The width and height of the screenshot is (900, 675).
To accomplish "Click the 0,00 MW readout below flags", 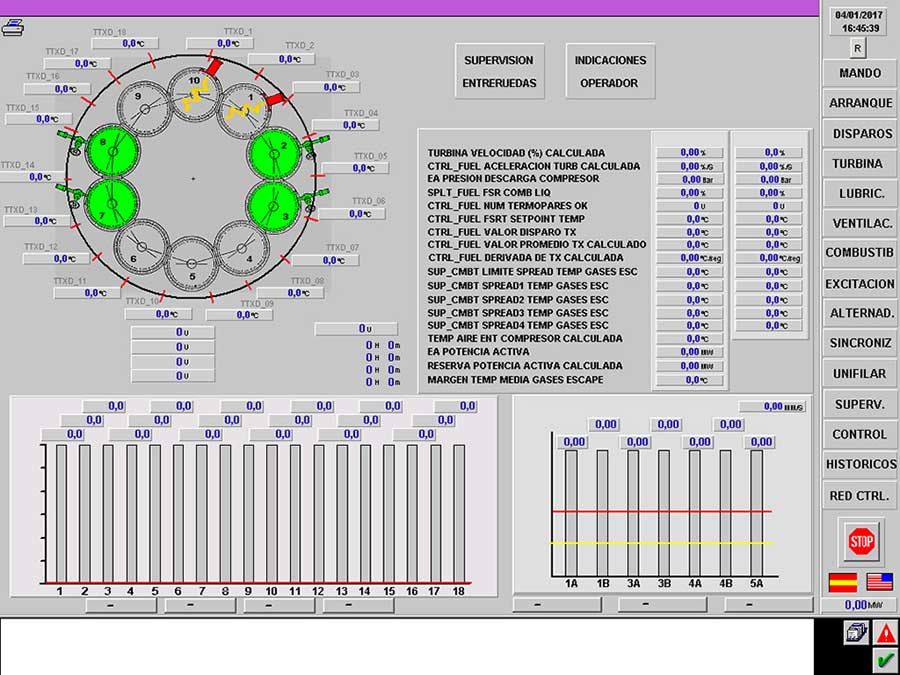I will tap(859, 605).
